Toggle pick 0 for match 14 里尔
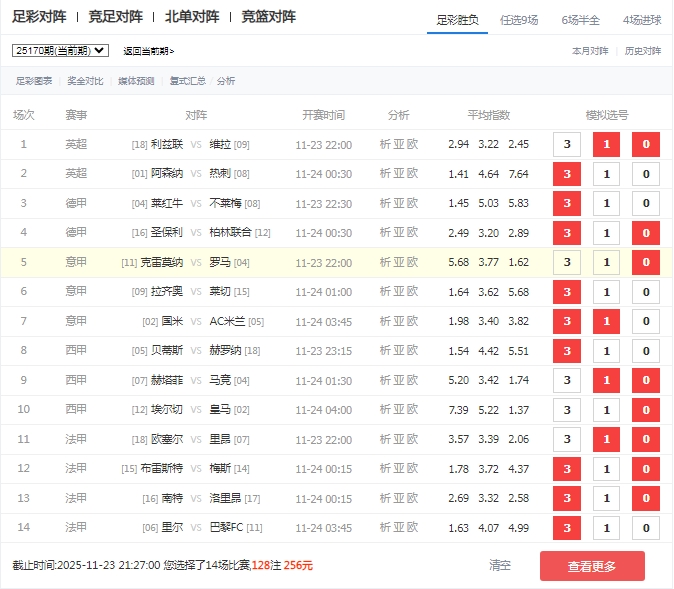674x589 pixels. [646, 528]
